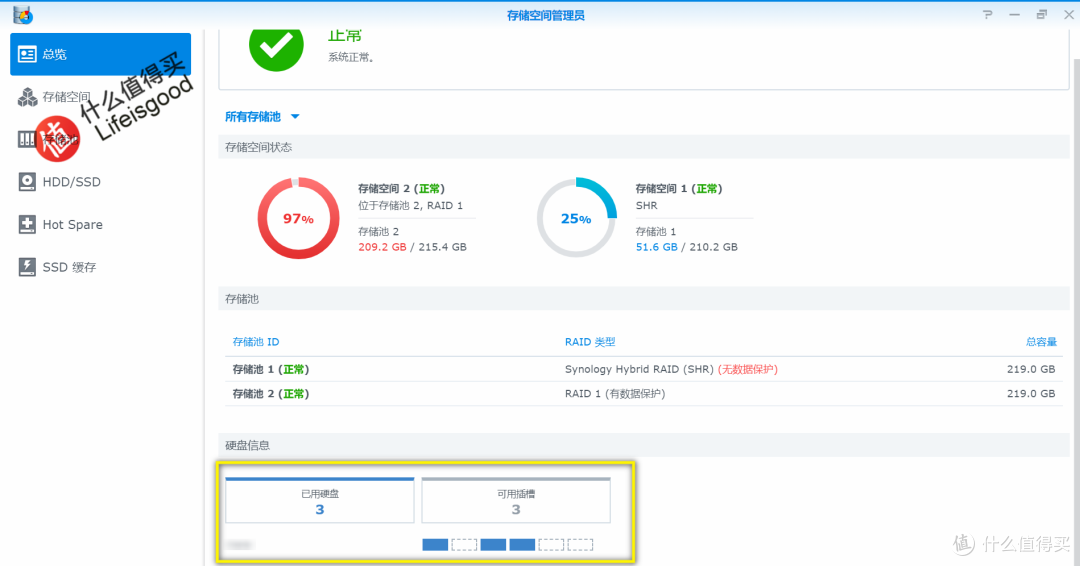Select the 存储池 2 (正常) row
This screenshot has height=566, width=1080.
coord(643,394)
